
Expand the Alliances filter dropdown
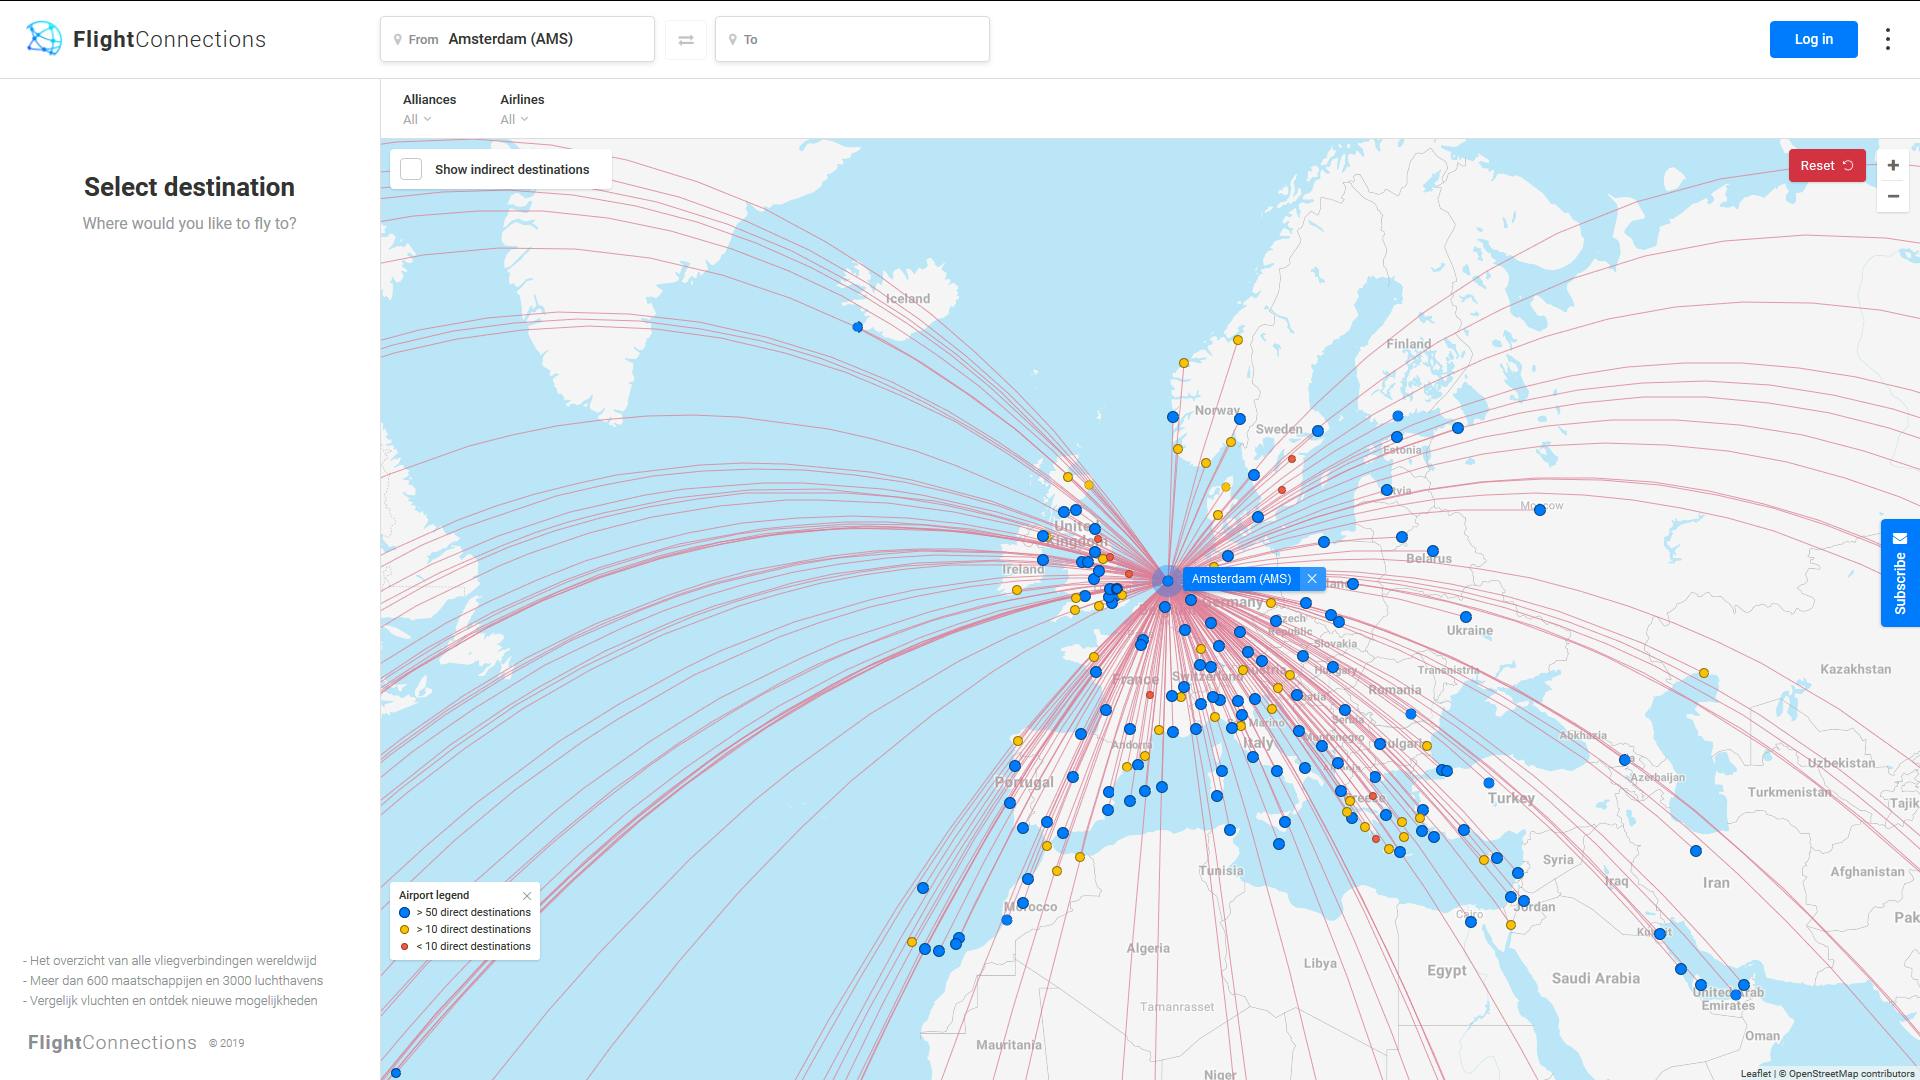(418, 119)
